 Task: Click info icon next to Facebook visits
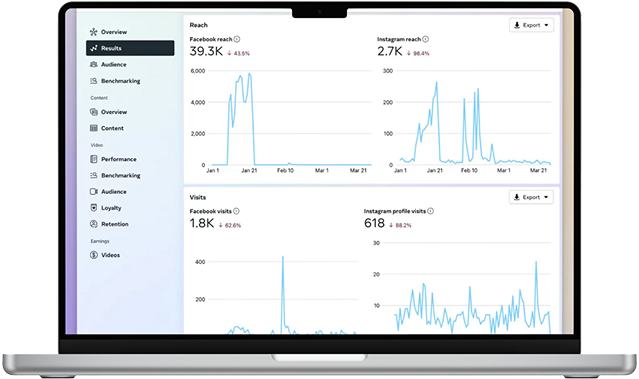click(x=236, y=211)
